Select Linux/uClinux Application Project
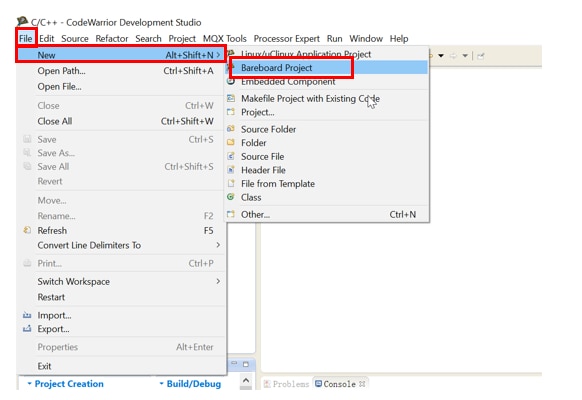Screen dimensions: 582x400 tap(327, 54)
